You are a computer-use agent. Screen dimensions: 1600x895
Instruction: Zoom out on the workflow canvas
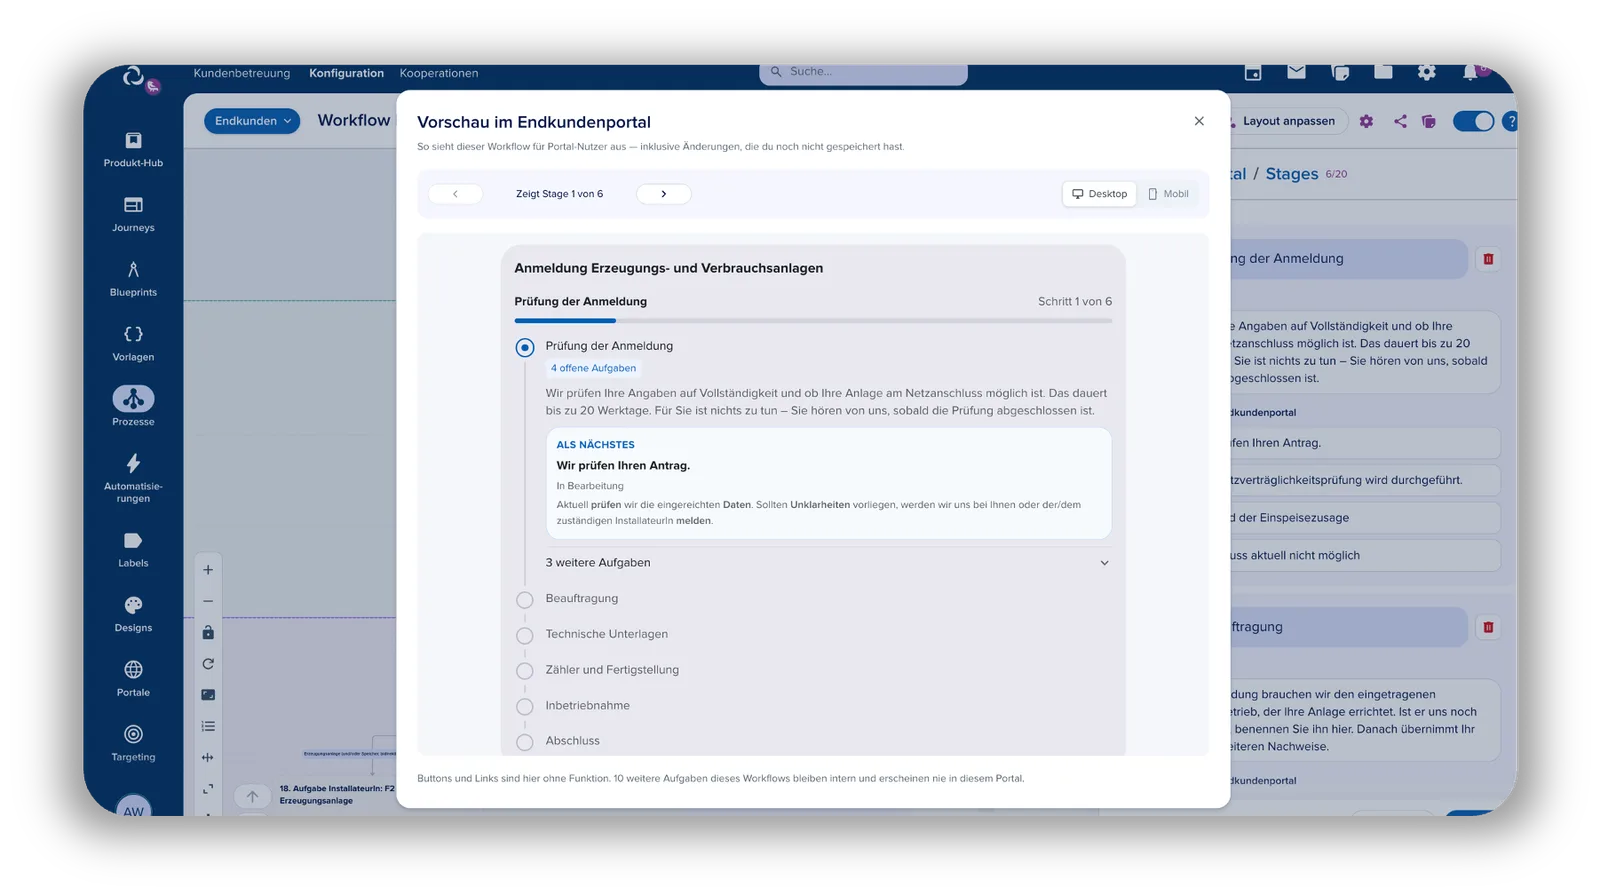click(208, 601)
